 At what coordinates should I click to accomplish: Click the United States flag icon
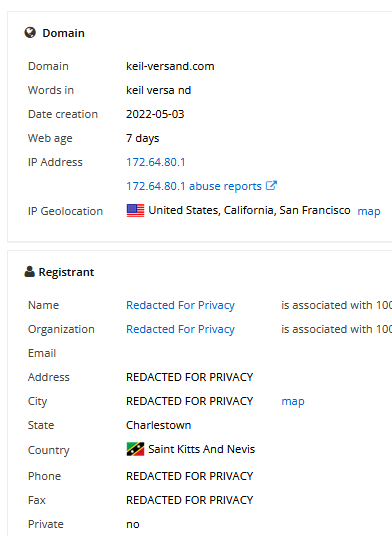coord(135,211)
